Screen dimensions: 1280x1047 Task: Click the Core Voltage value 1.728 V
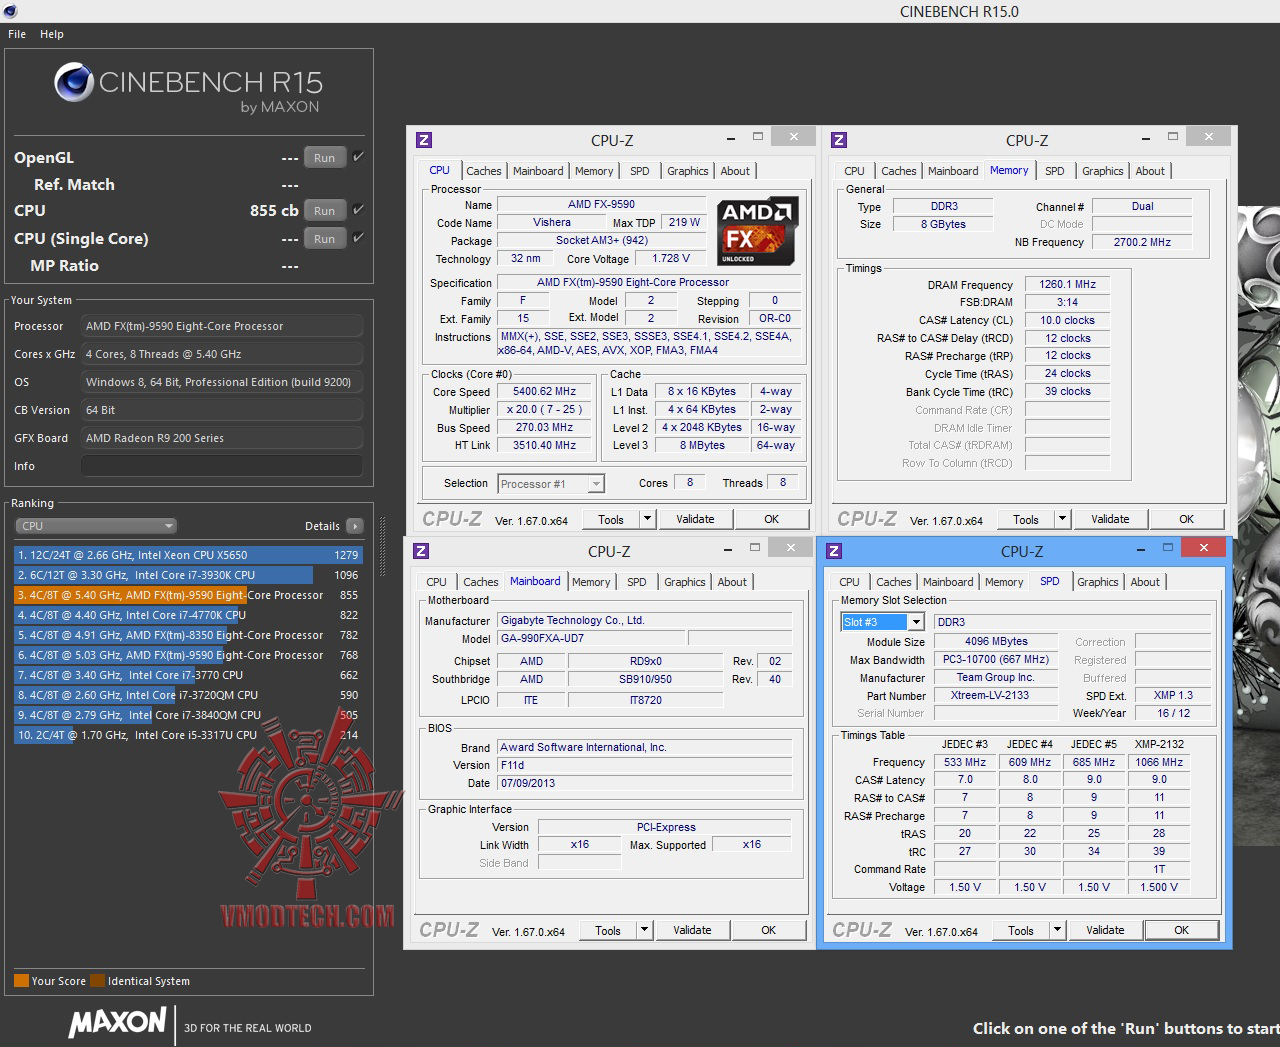(x=671, y=258)
